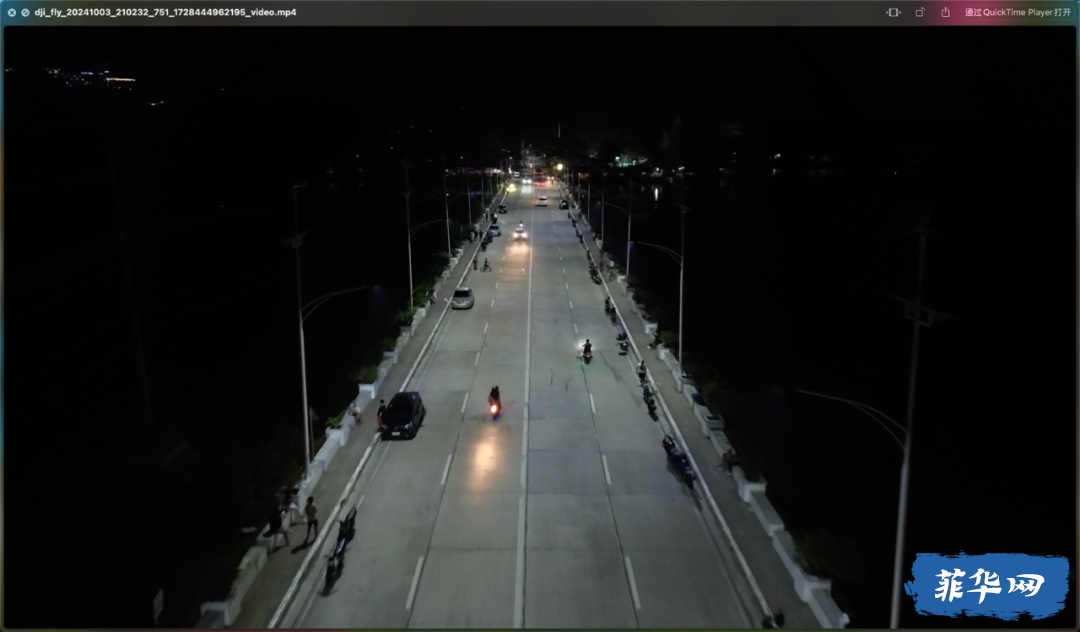The image size is (1080, 632).
Task: Click the parked scooter at the bottom-left curb
Action: [340, 549]
